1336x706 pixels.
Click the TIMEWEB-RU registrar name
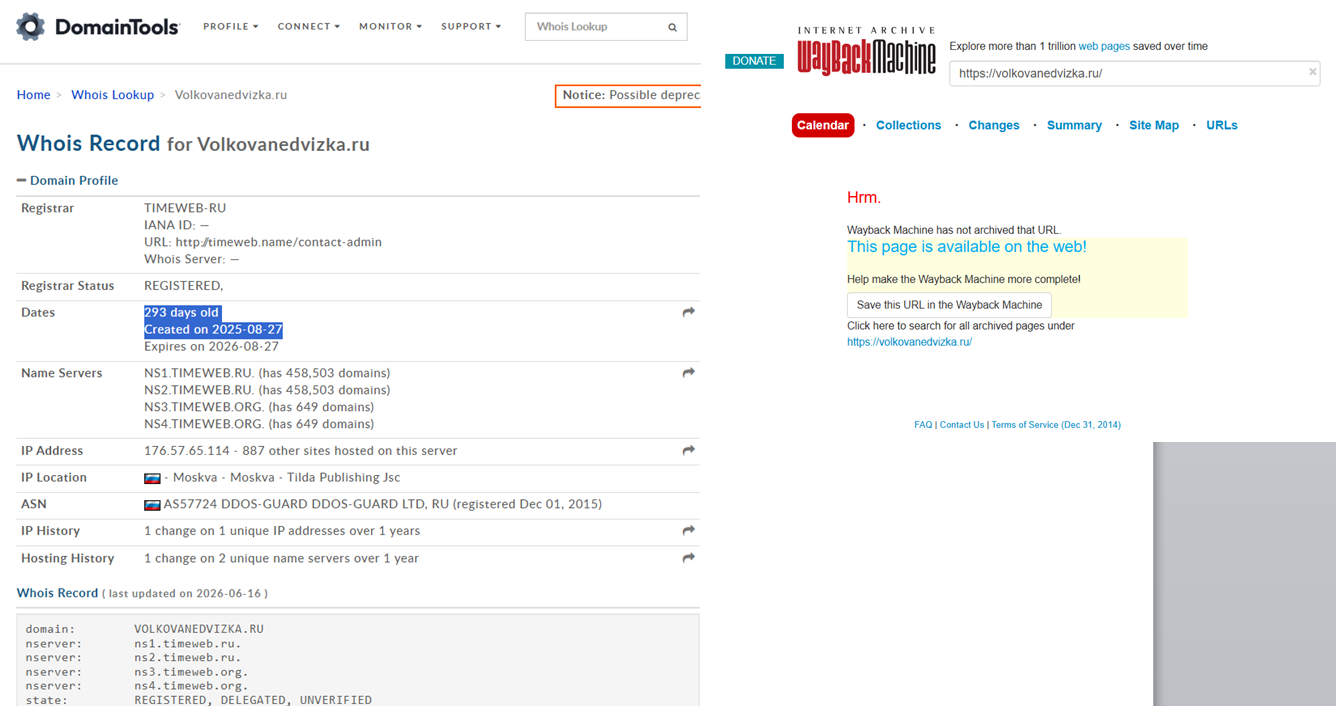[185, 208]
